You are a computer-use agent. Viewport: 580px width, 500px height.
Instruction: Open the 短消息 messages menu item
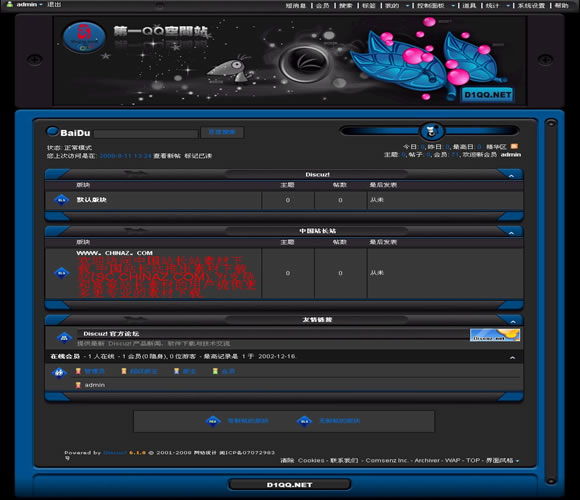(x=296, y=6)
